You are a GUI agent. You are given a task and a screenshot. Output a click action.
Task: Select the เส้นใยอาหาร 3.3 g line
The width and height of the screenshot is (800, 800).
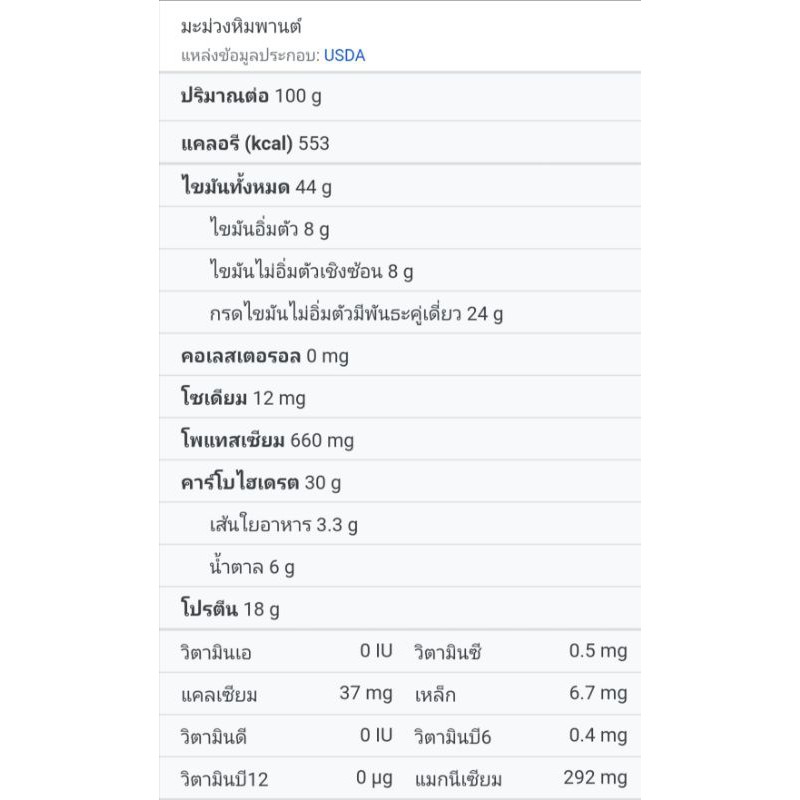tap(284, 525)
